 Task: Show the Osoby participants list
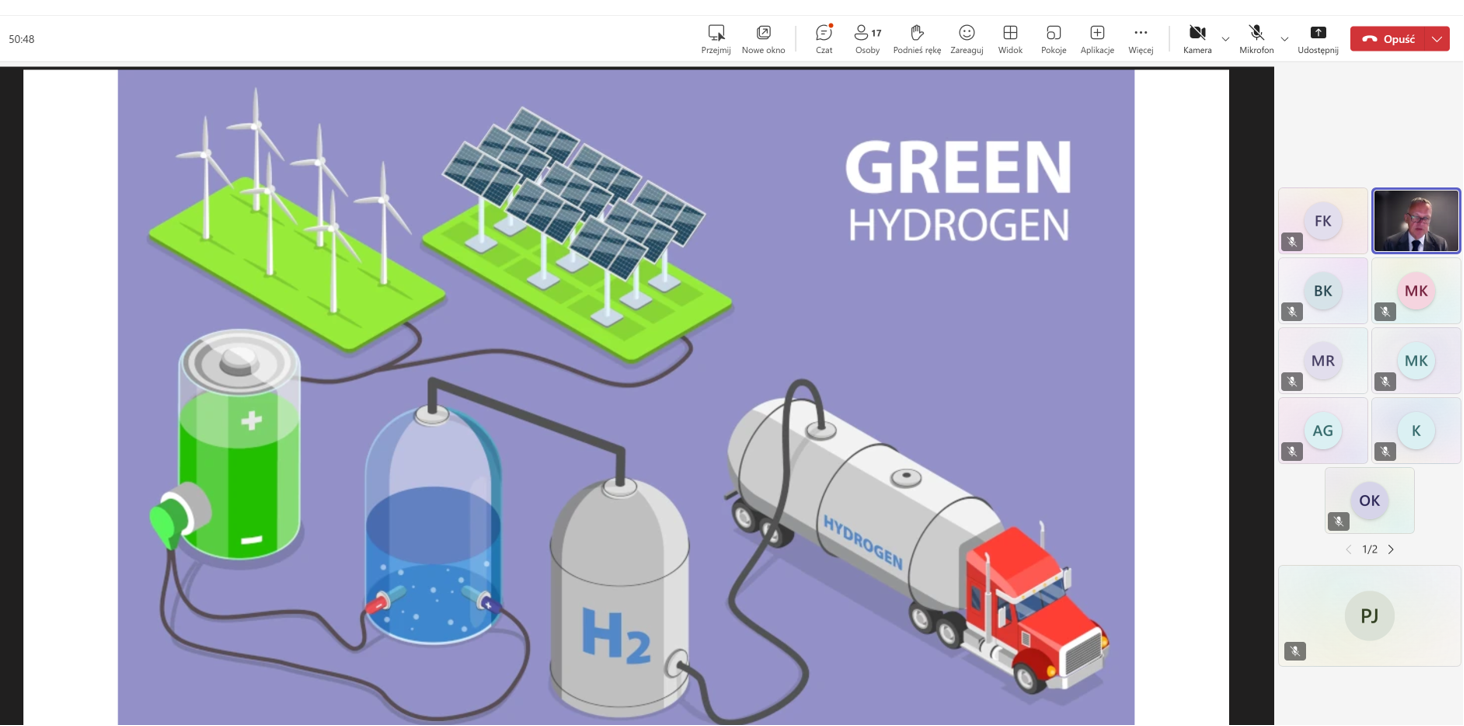click(867, 34)
